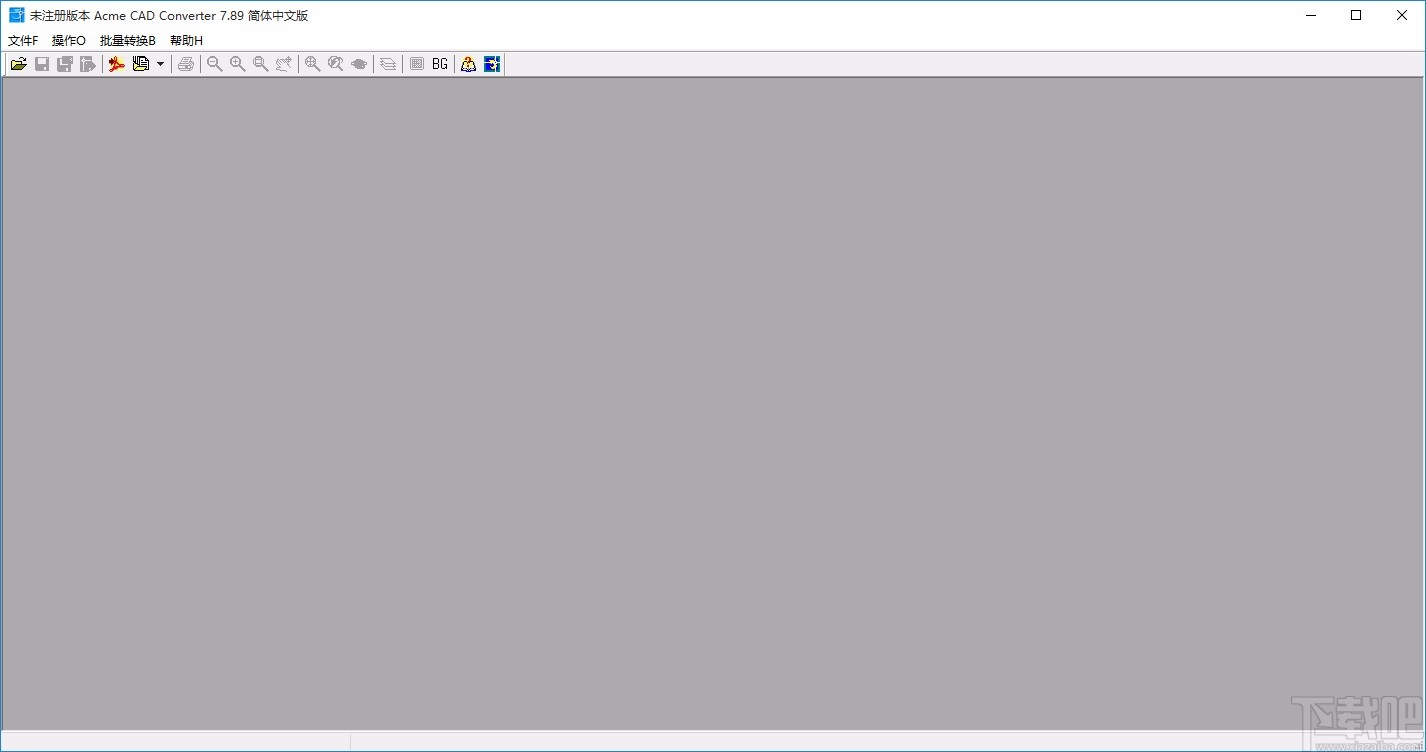Image resolution: width=1426 pixels, height=752 pixels.
Task: Click the PDF conversion icon in the toolbar
Action: [116, 63]
